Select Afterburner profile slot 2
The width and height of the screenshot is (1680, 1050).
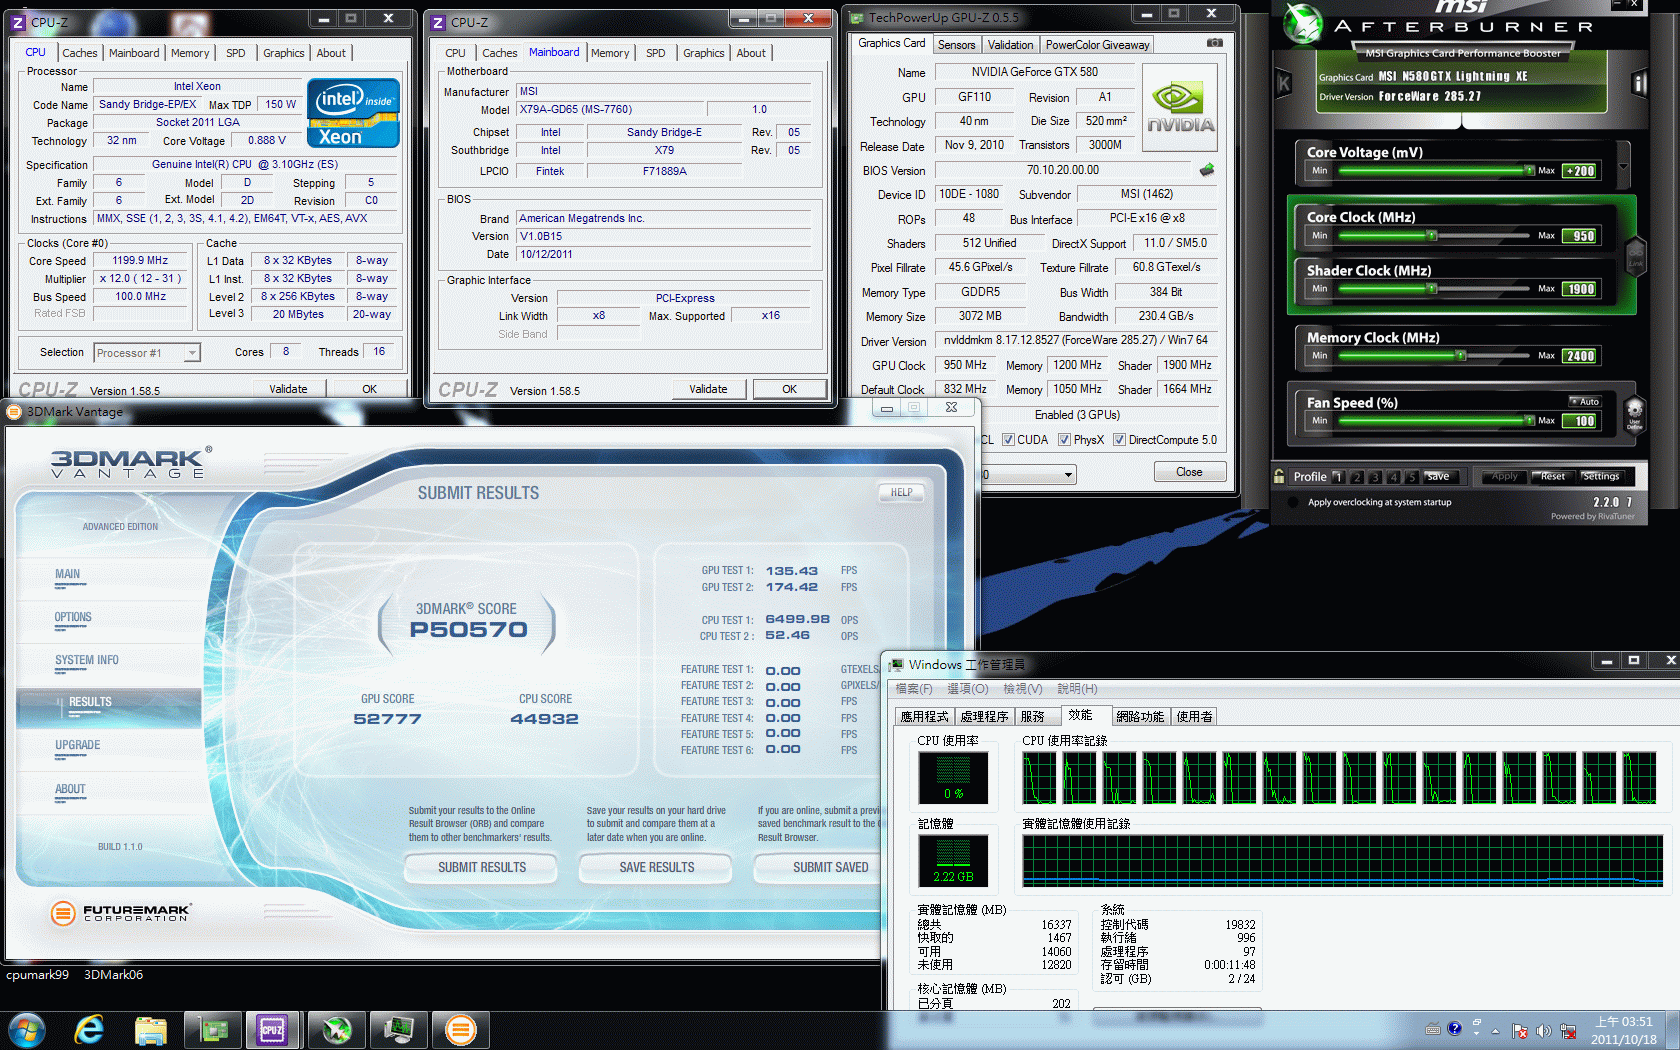coord(1357,477)
